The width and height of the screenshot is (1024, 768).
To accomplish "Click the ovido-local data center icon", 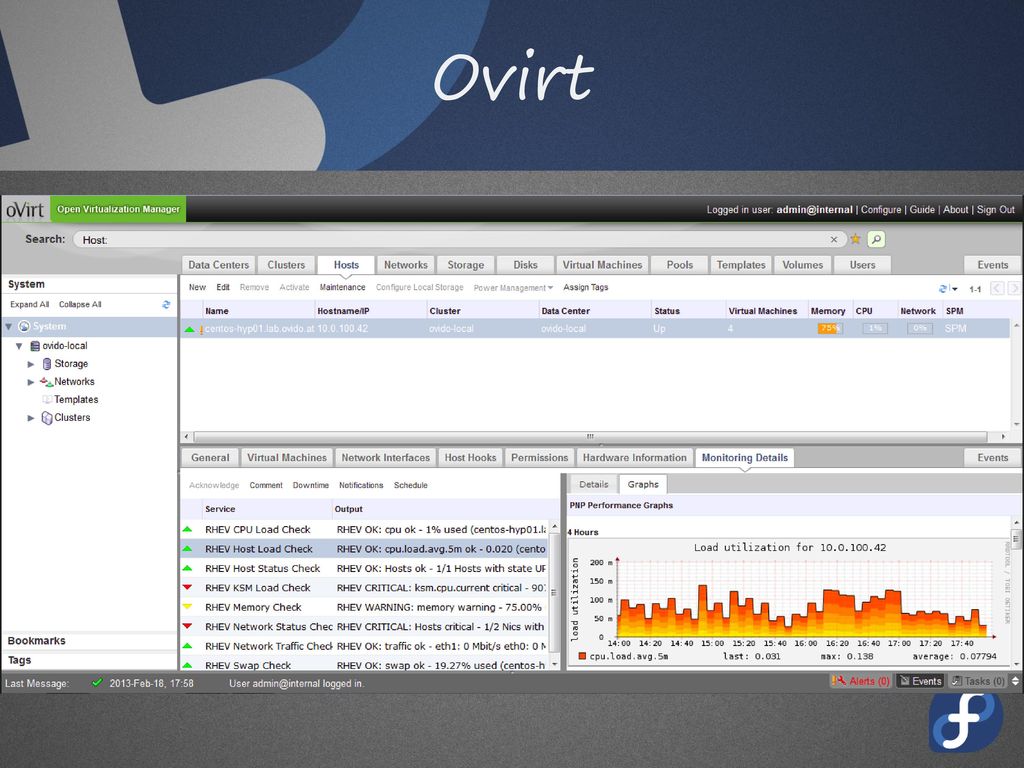I will pos(35,345).
